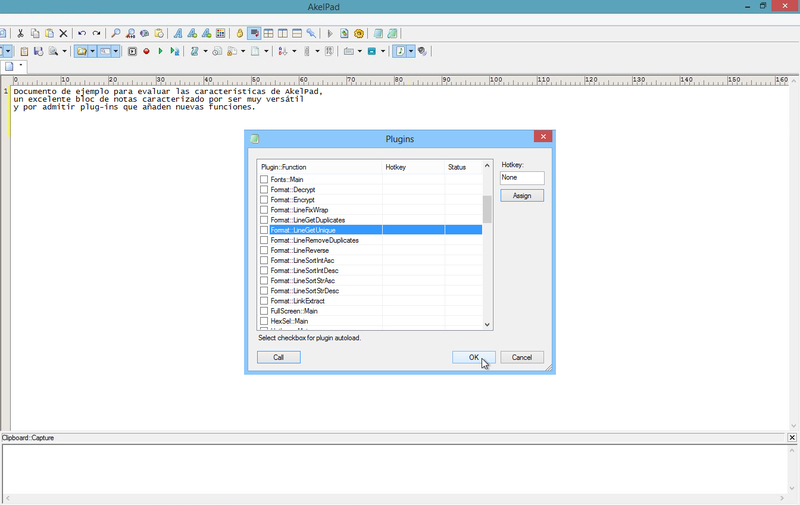Click the green play macro icon
The height and width of the screenshot is (505, 800).
click(160, 52)
